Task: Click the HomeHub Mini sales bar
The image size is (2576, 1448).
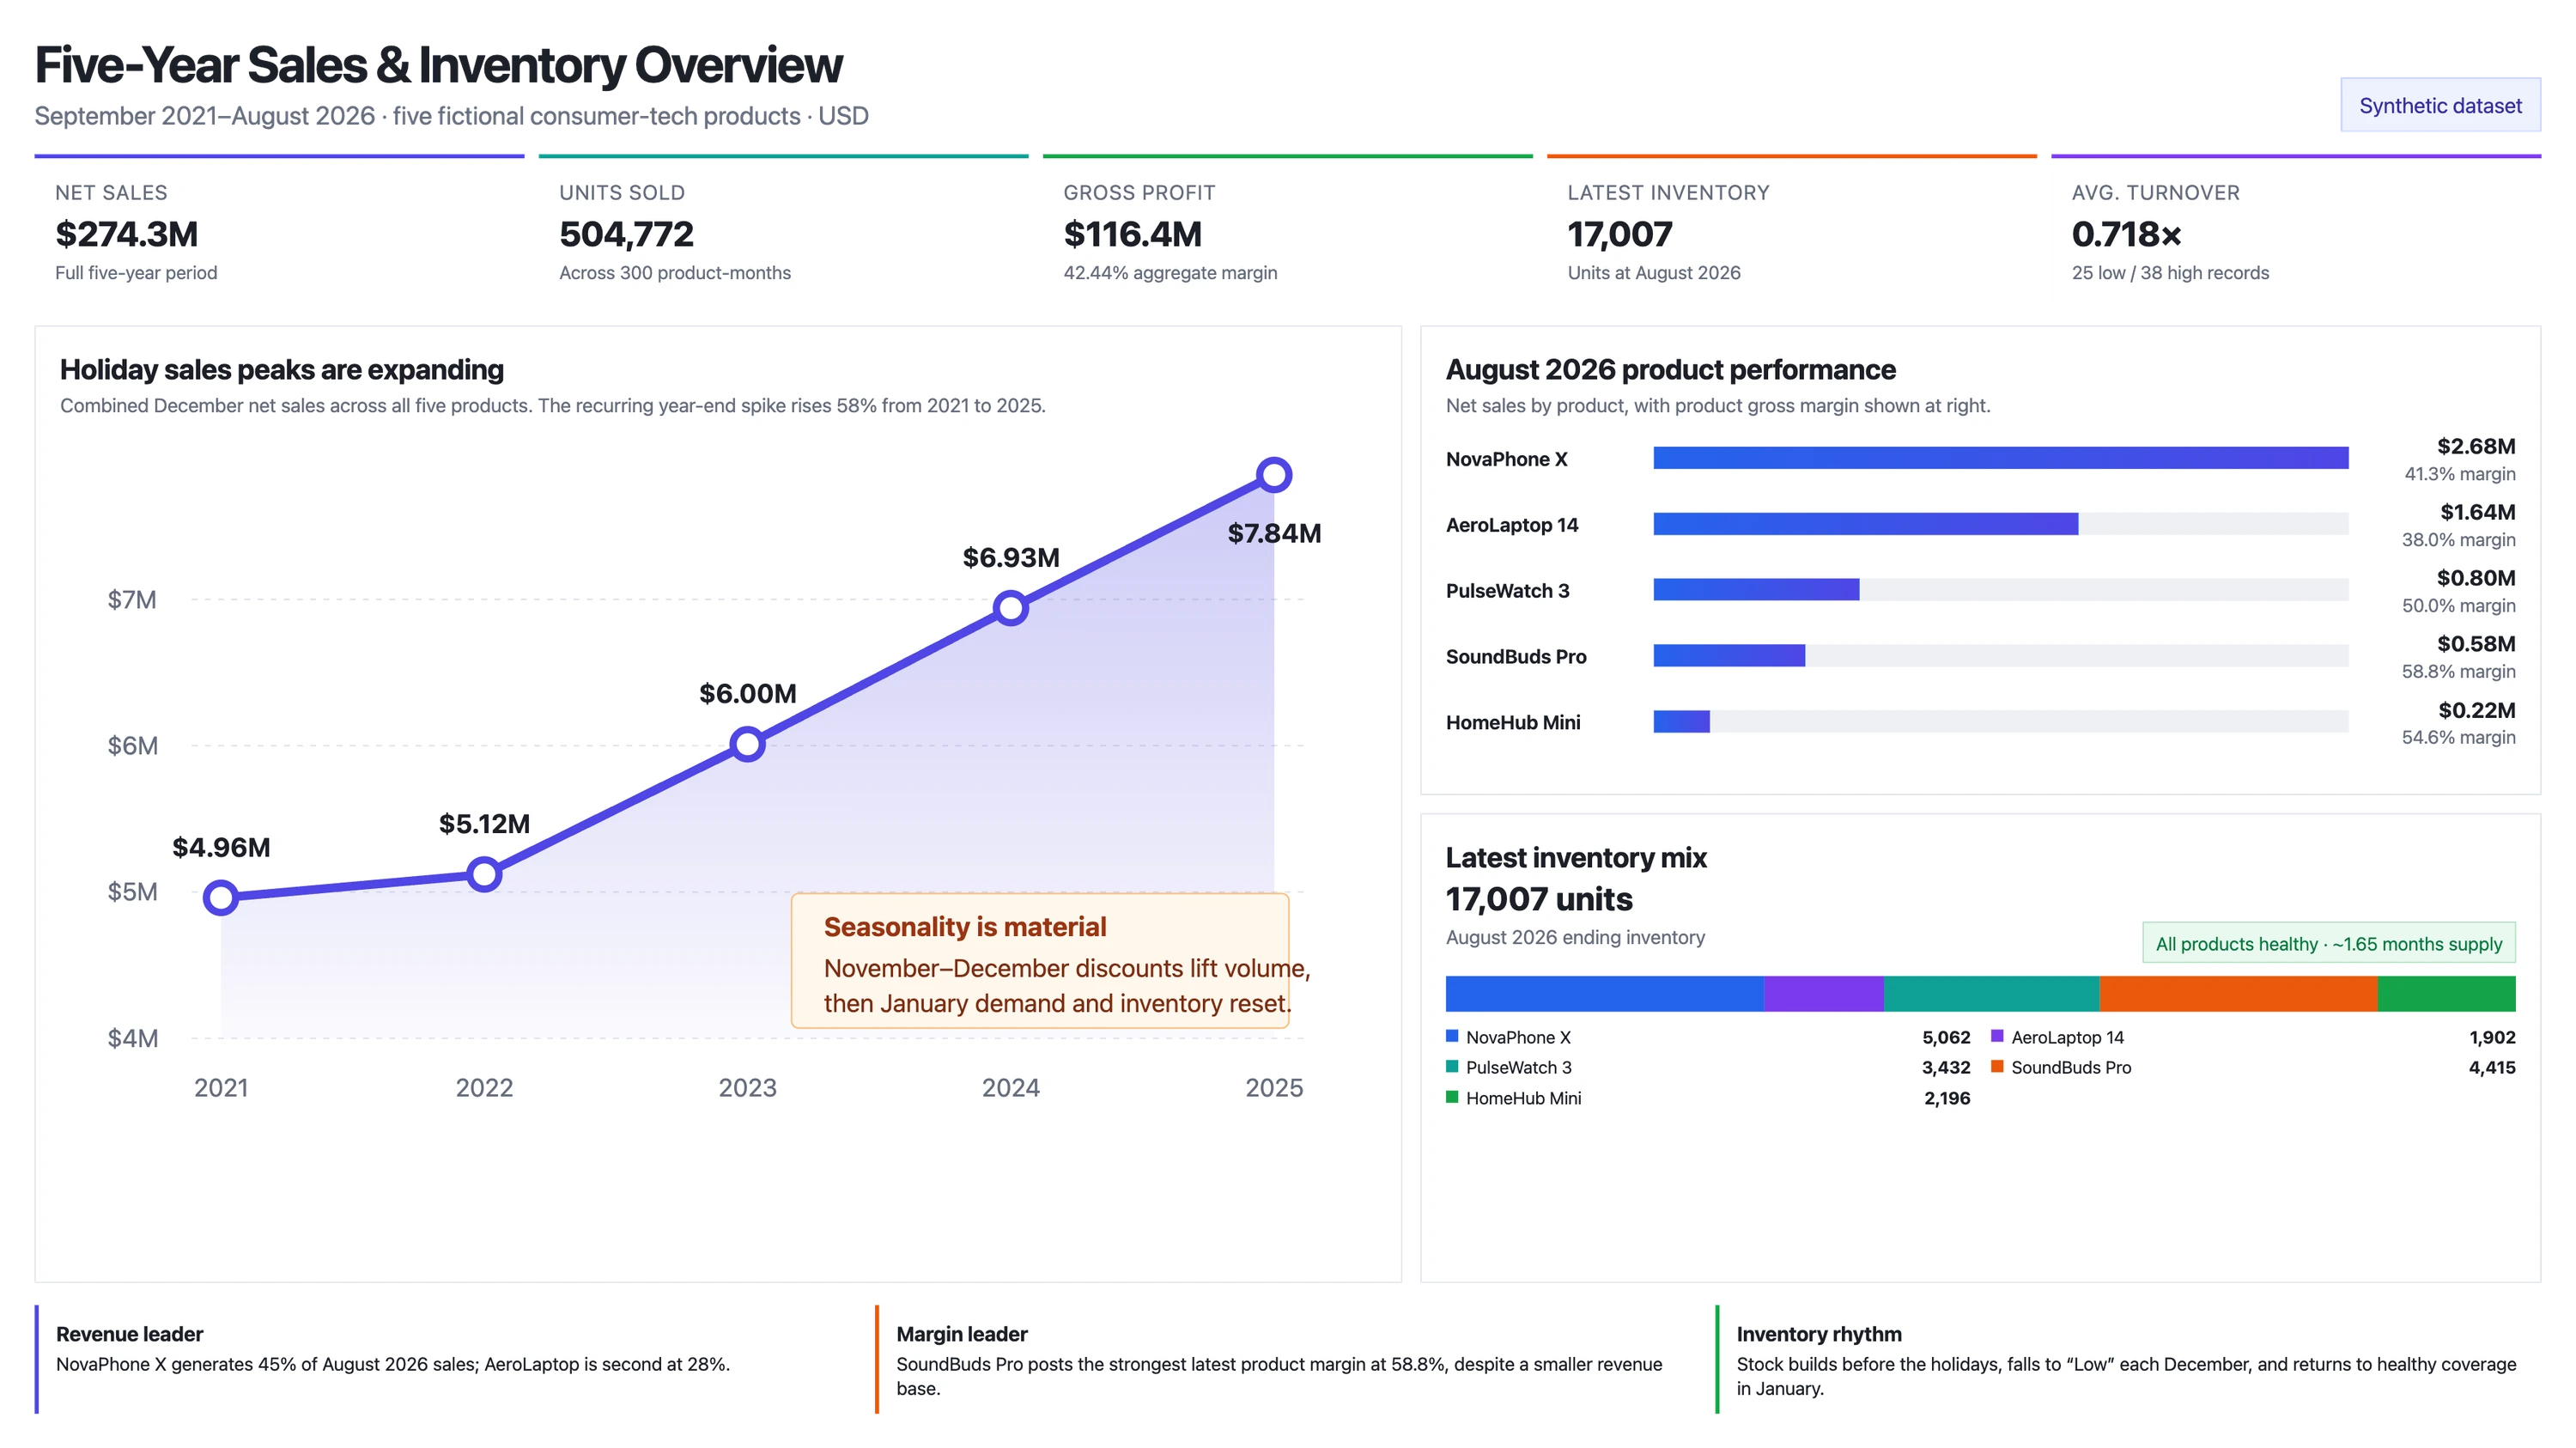Action: (x=1682, y=722)
